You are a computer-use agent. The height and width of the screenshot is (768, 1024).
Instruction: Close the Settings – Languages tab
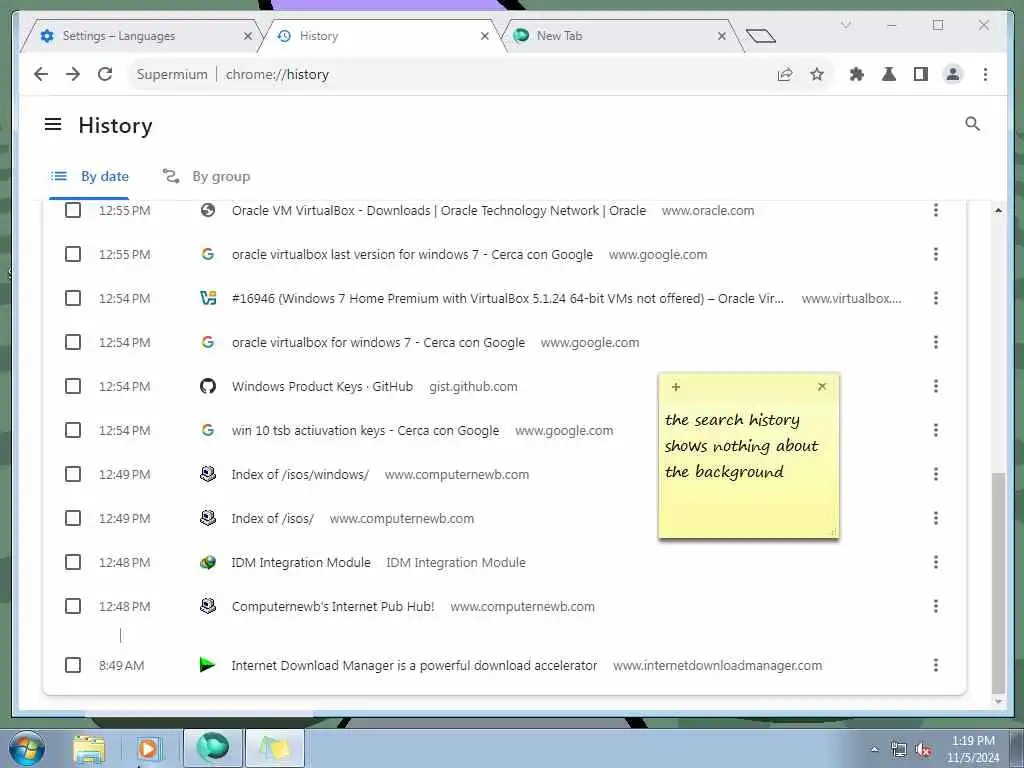[248, 36]
